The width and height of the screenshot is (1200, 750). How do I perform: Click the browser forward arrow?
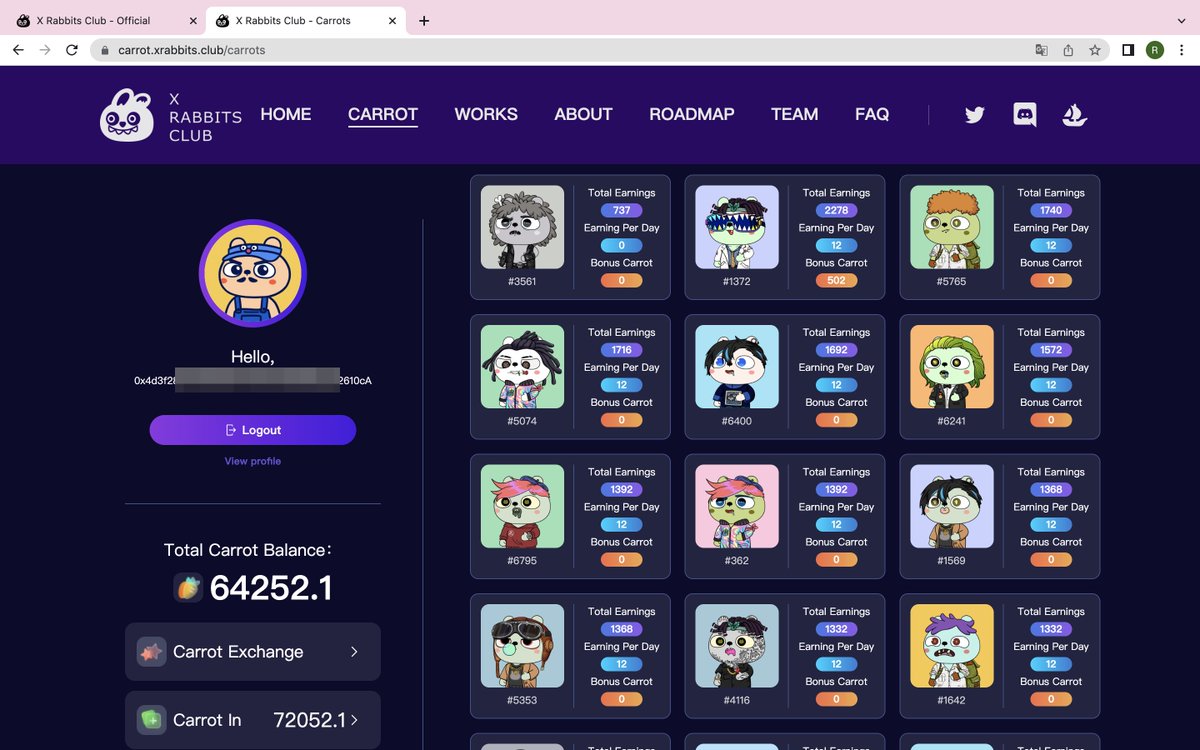click(45, 50)
